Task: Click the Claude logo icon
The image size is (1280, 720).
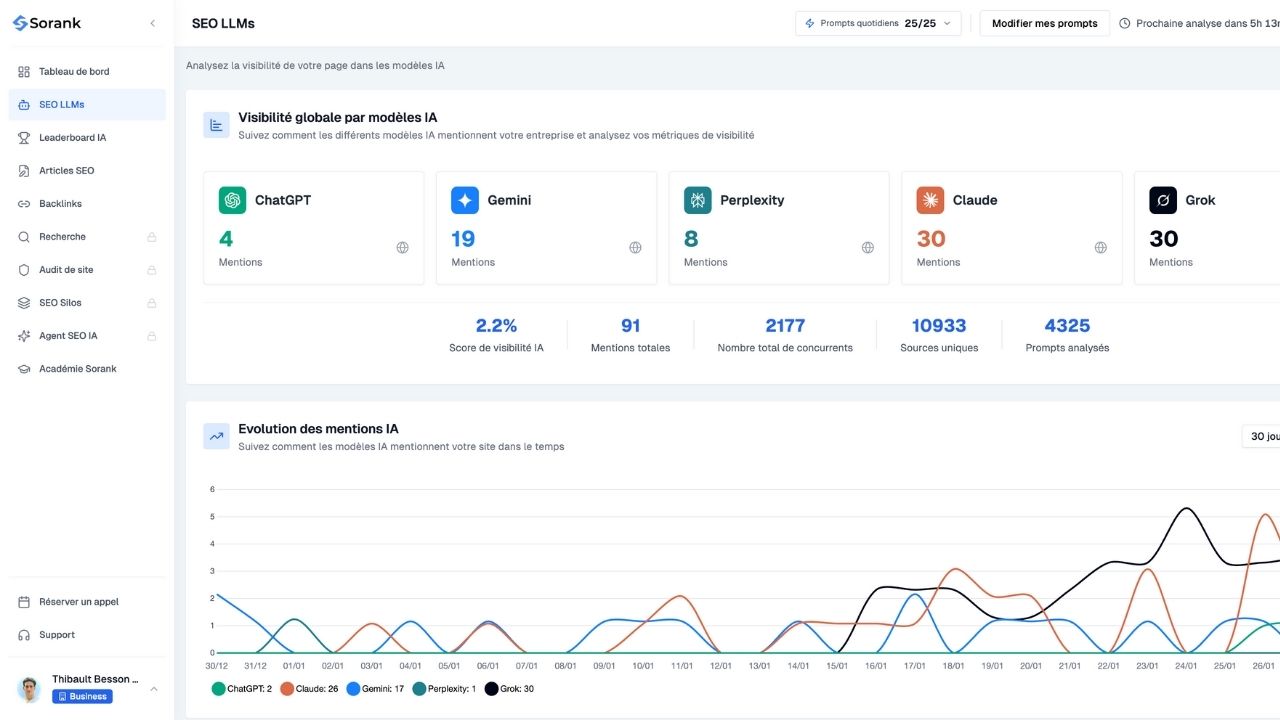Action: [929, 200]
